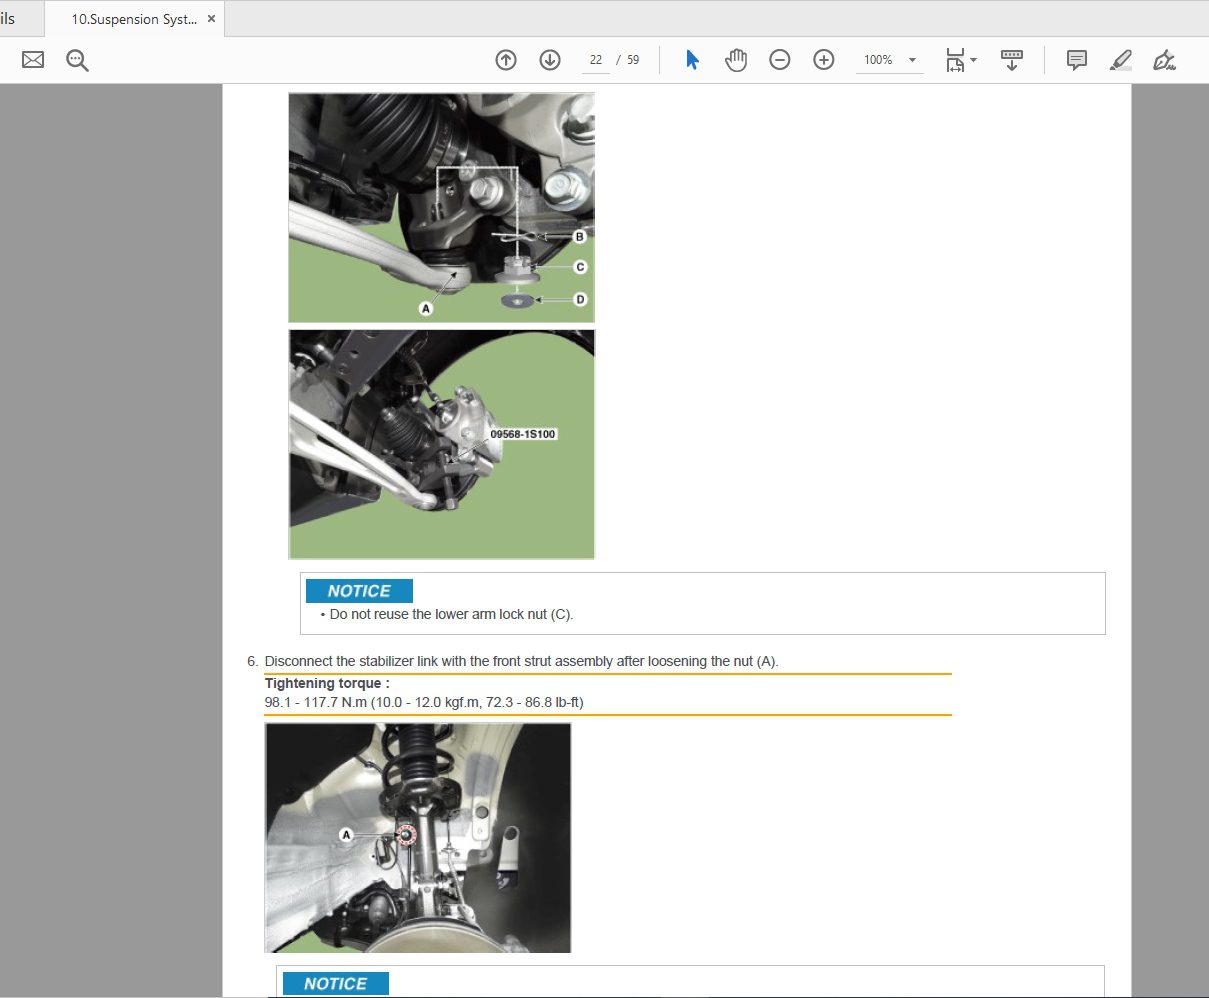Open the sign document pen tool

point(1164,60)
